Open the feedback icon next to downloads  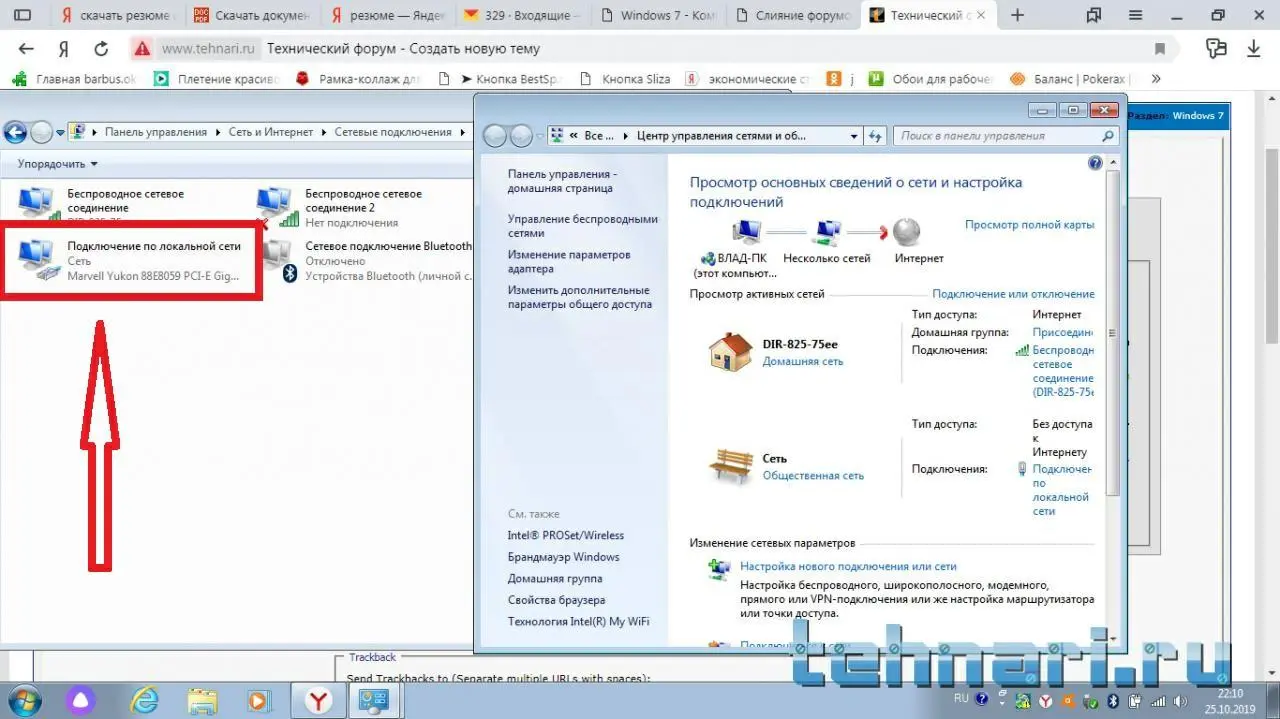coord(1216,48)
